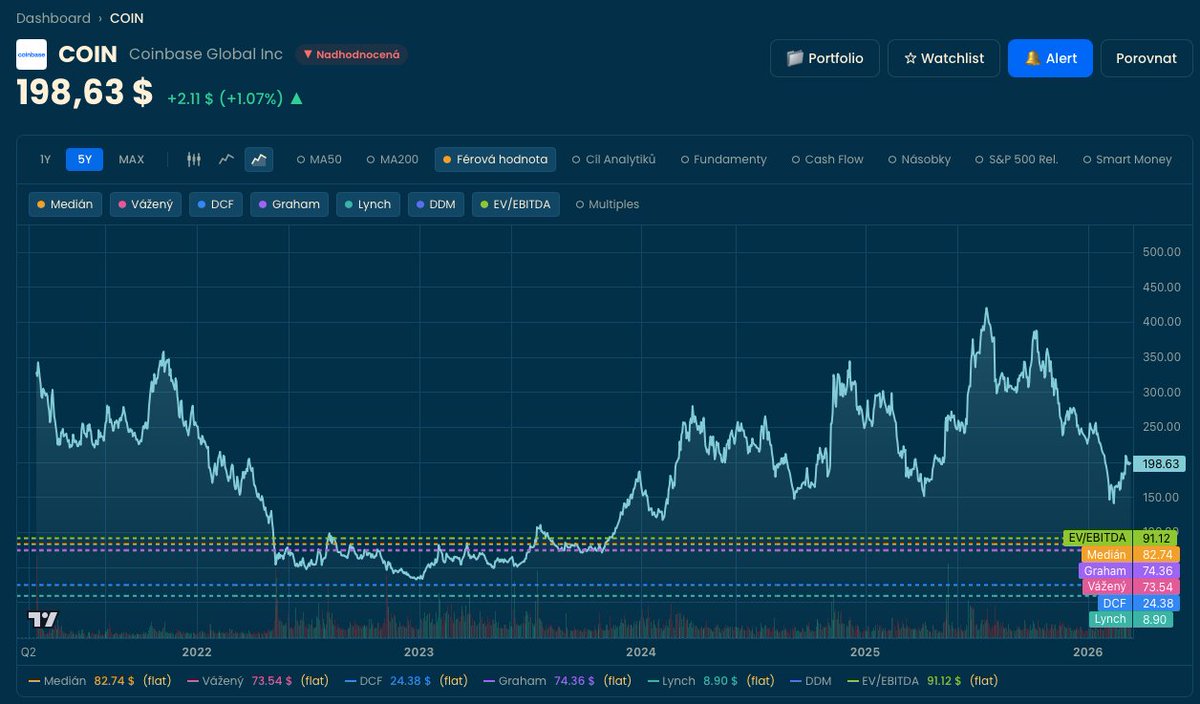Open the indicator settings sliders icon

pyautogui.click(x=194, y=159)
